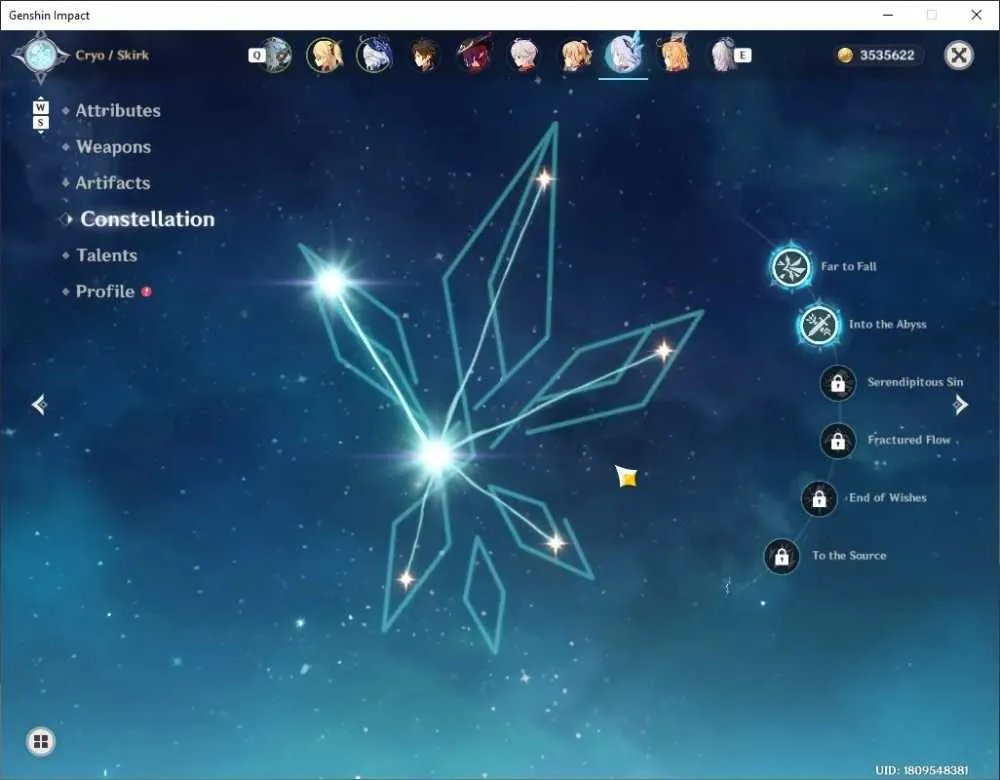The width and height of the screenshot is (1000, 780).
Task: Select the Constellation menu item
Action: click(147, 219)
